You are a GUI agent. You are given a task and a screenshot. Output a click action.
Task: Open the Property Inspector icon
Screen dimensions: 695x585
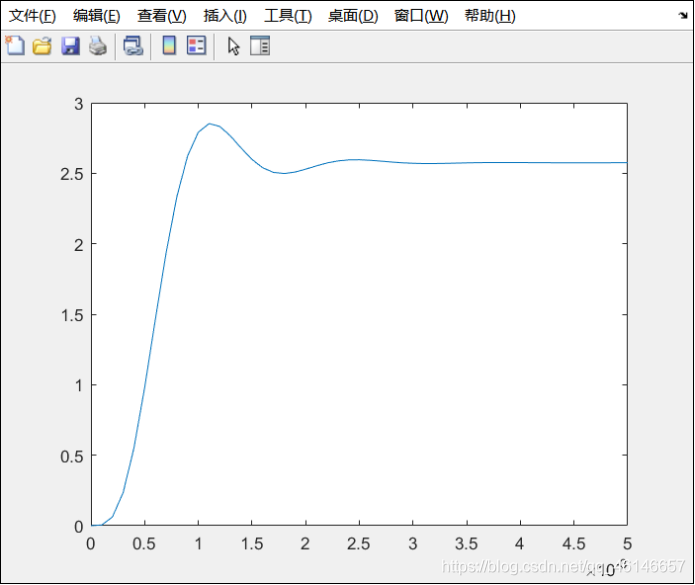point(260,46)
